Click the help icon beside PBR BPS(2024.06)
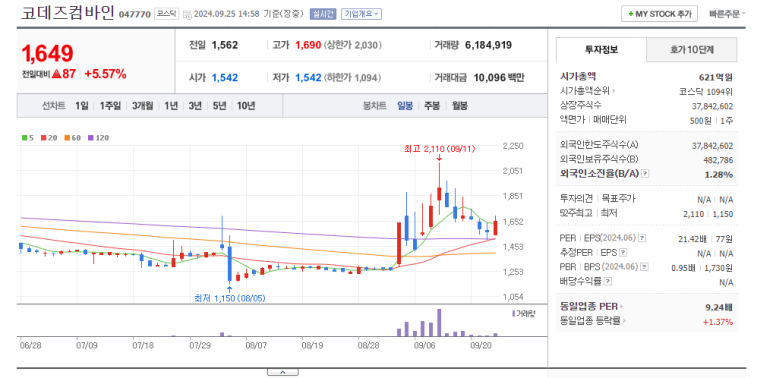Viewport: 773px width, 378px height. click(644, 267)
